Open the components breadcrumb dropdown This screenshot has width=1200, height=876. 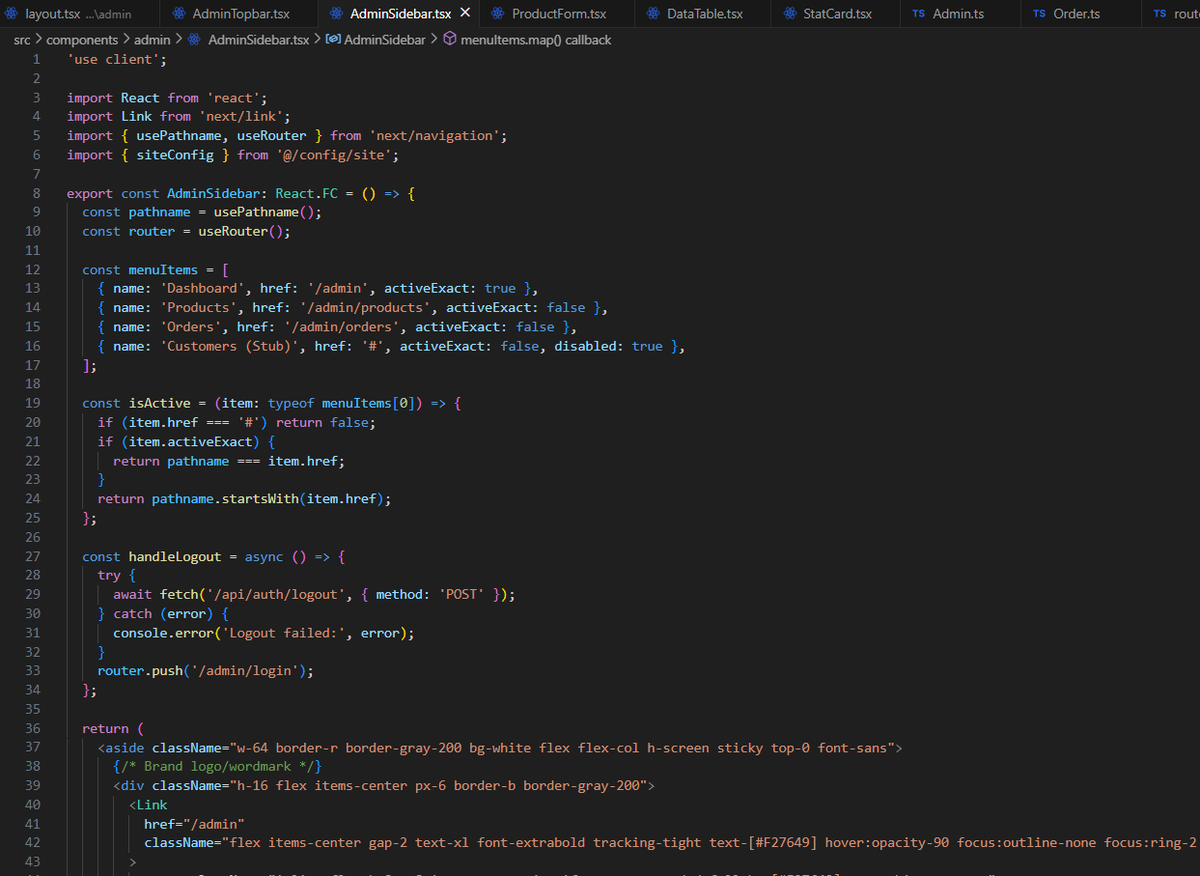[82, 40]
